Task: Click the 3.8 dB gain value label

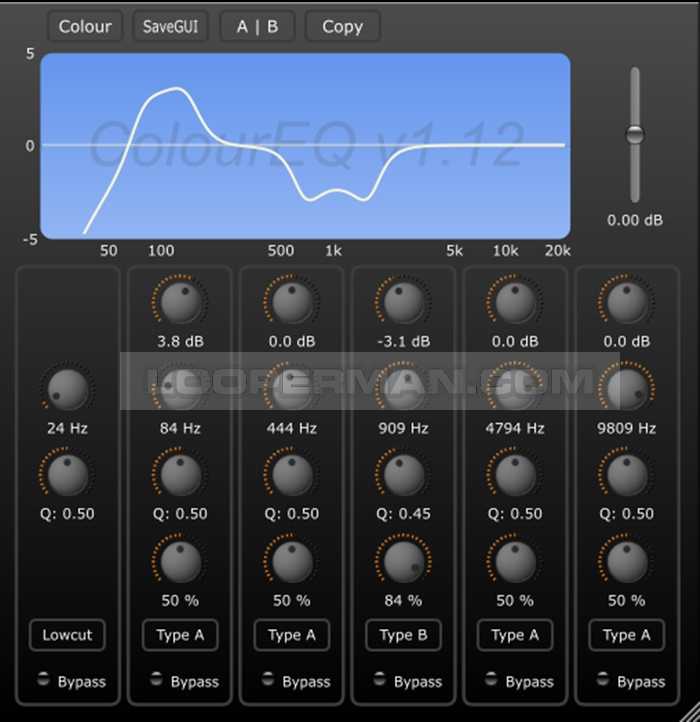Action: click(180, 342)
